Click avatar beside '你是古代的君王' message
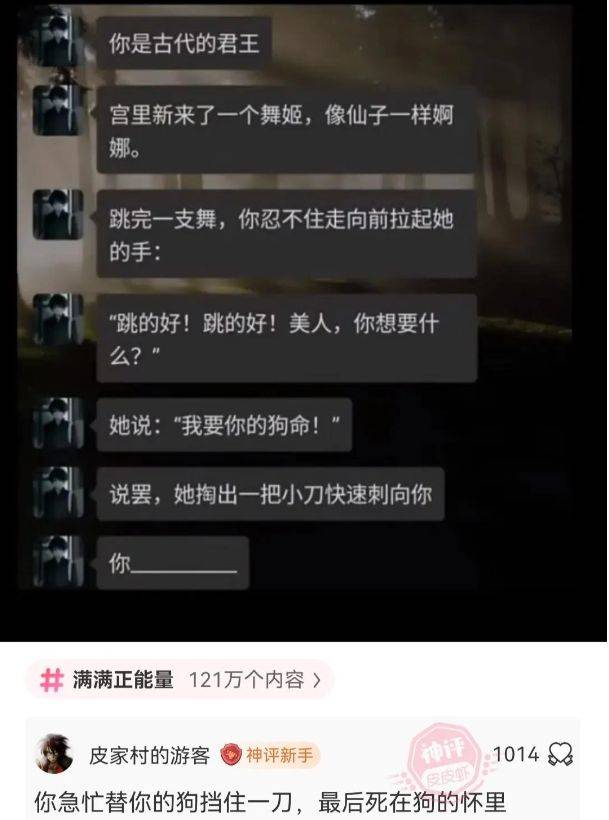The width and height of the screenshot is (609, 820). coord(58,42)
